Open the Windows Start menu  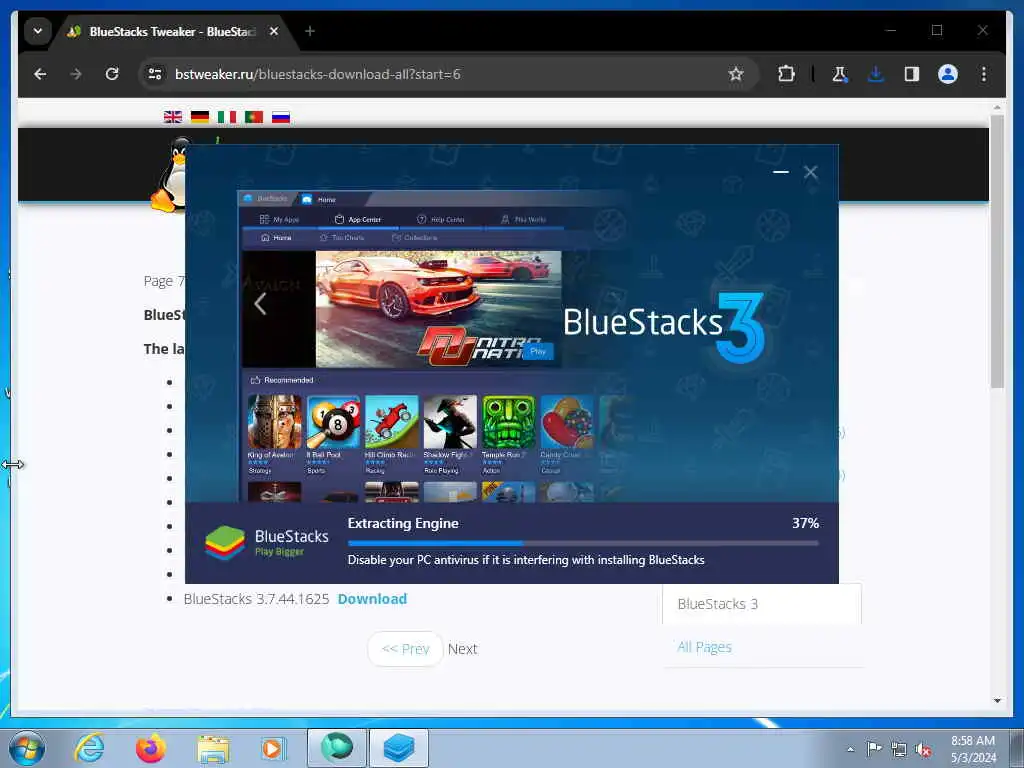click(27, 748)
